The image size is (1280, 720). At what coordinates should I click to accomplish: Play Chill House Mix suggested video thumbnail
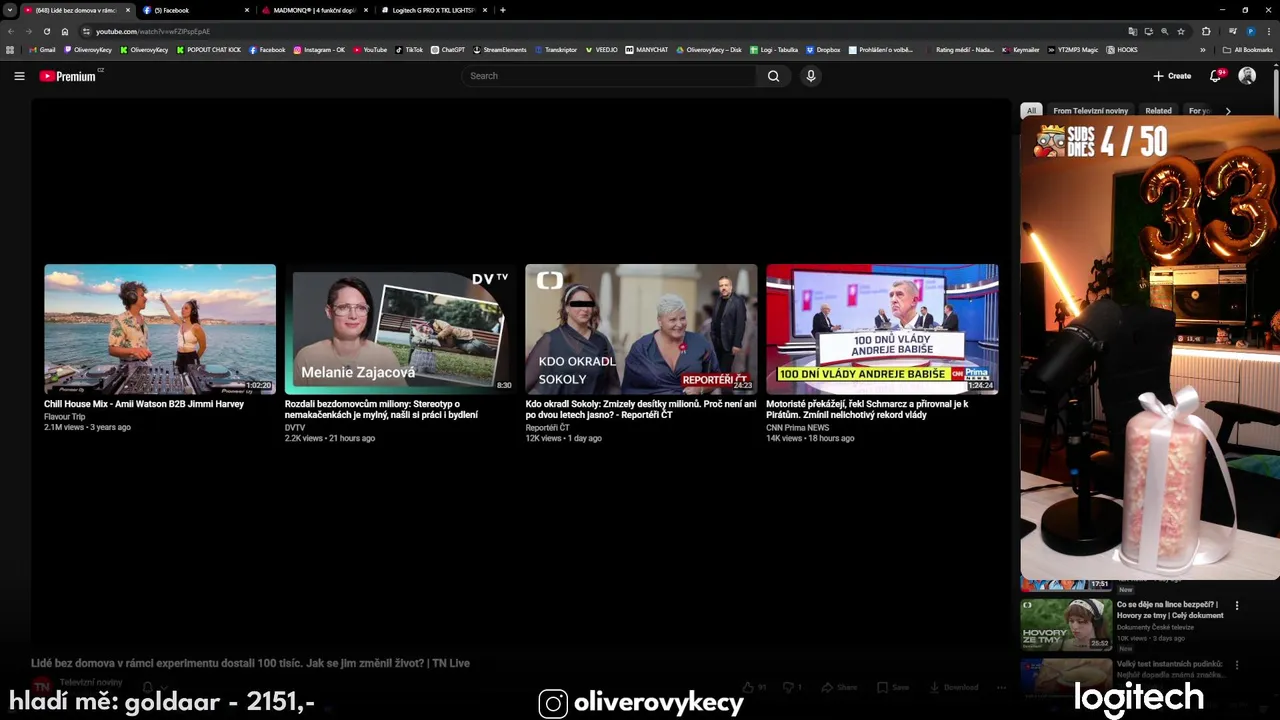click(x=160, y=329)
